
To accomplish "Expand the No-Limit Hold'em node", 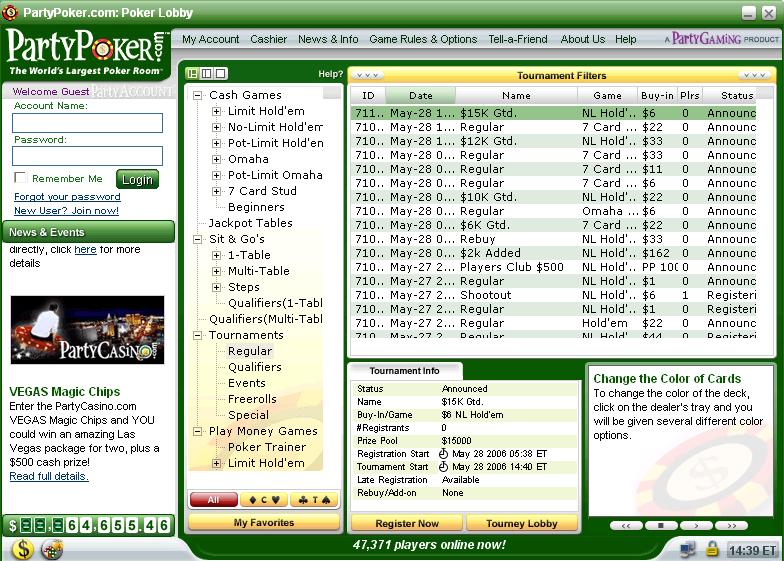I will pos(216,127).
